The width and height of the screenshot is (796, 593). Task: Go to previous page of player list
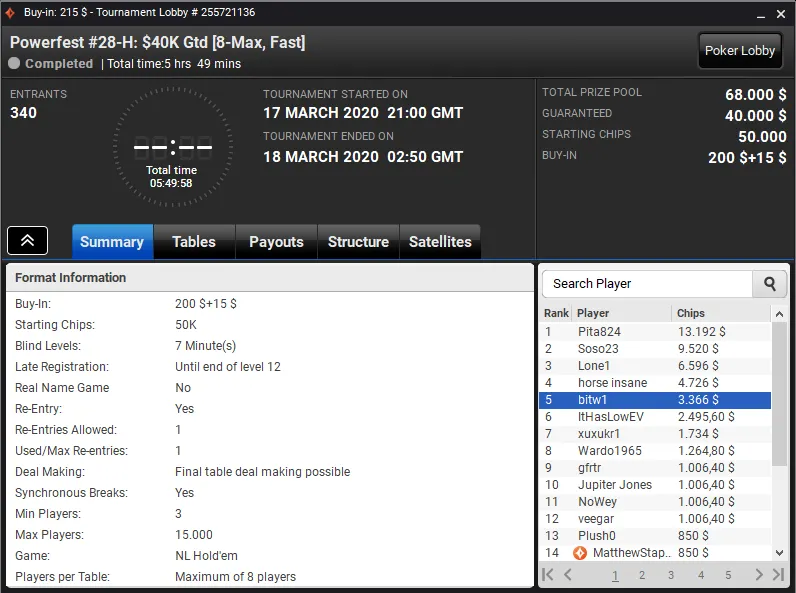(568, 574)
